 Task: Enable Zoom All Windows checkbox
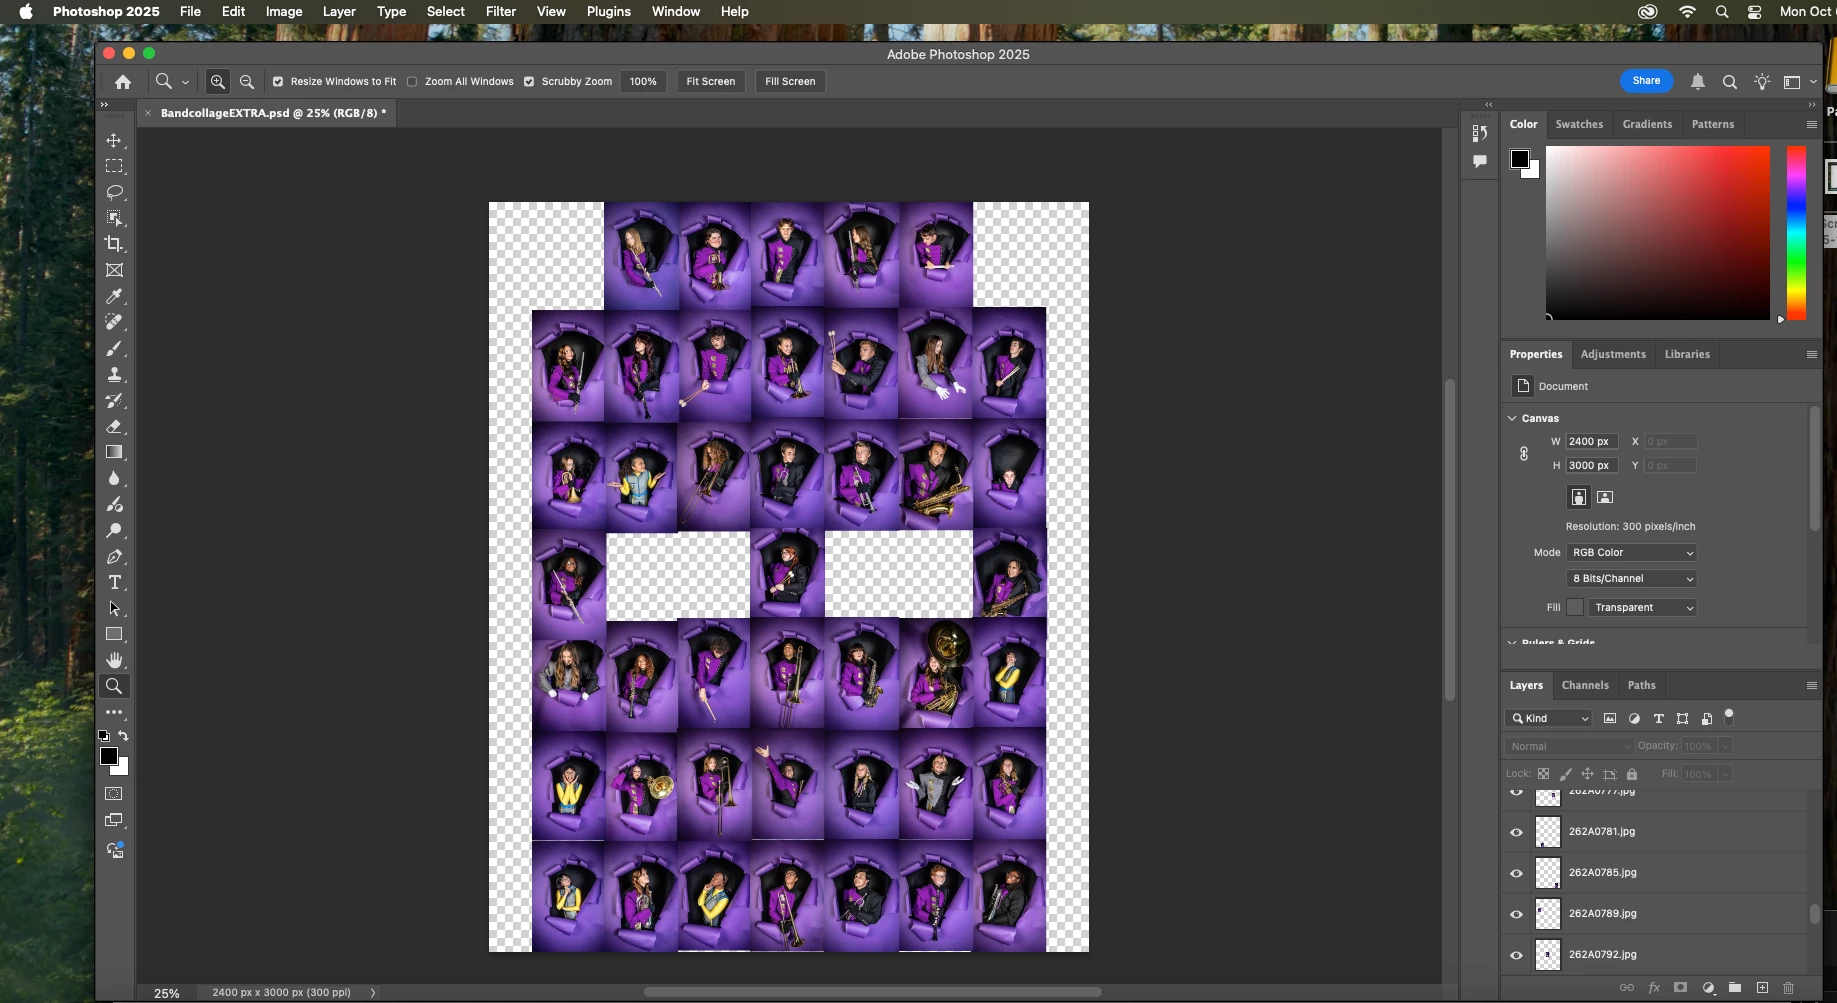coord(412,82)
